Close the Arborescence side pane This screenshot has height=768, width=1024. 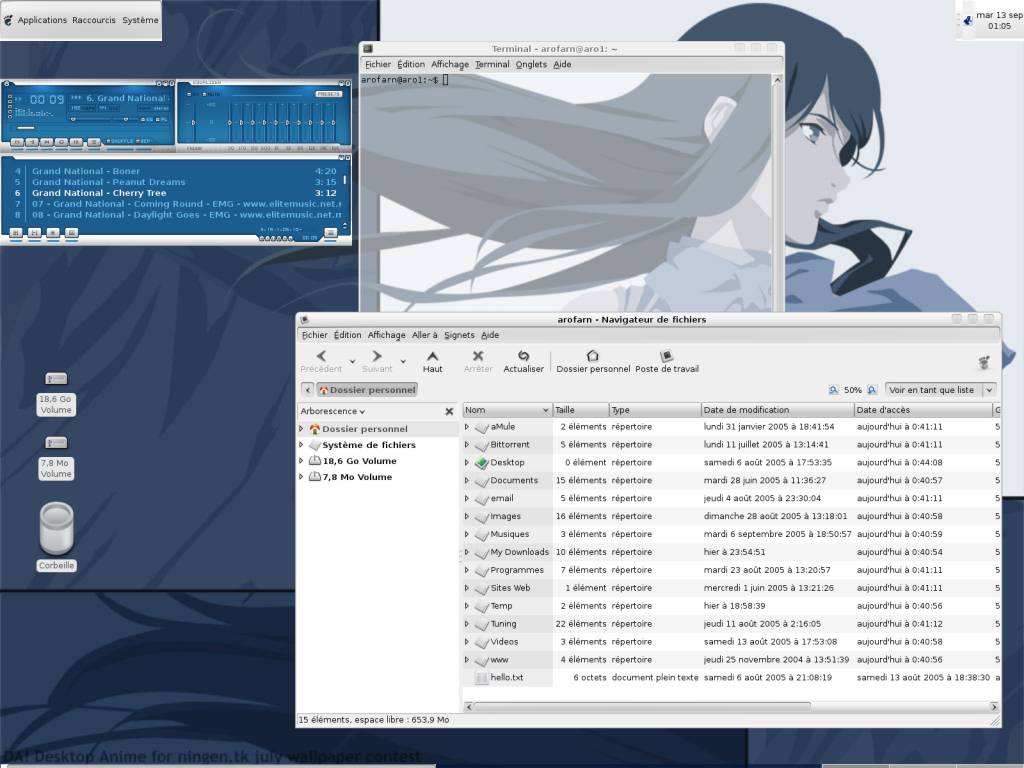[x=449, y=411]
